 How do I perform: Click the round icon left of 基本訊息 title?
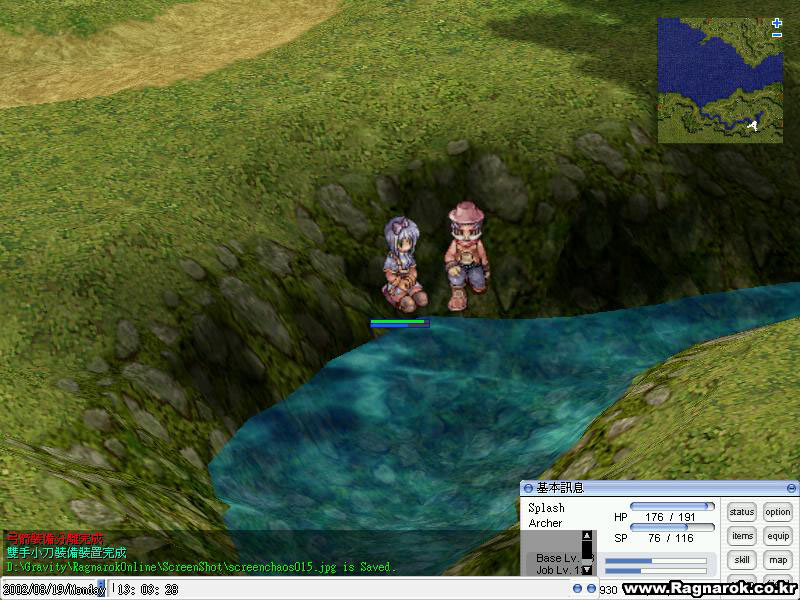528,488
